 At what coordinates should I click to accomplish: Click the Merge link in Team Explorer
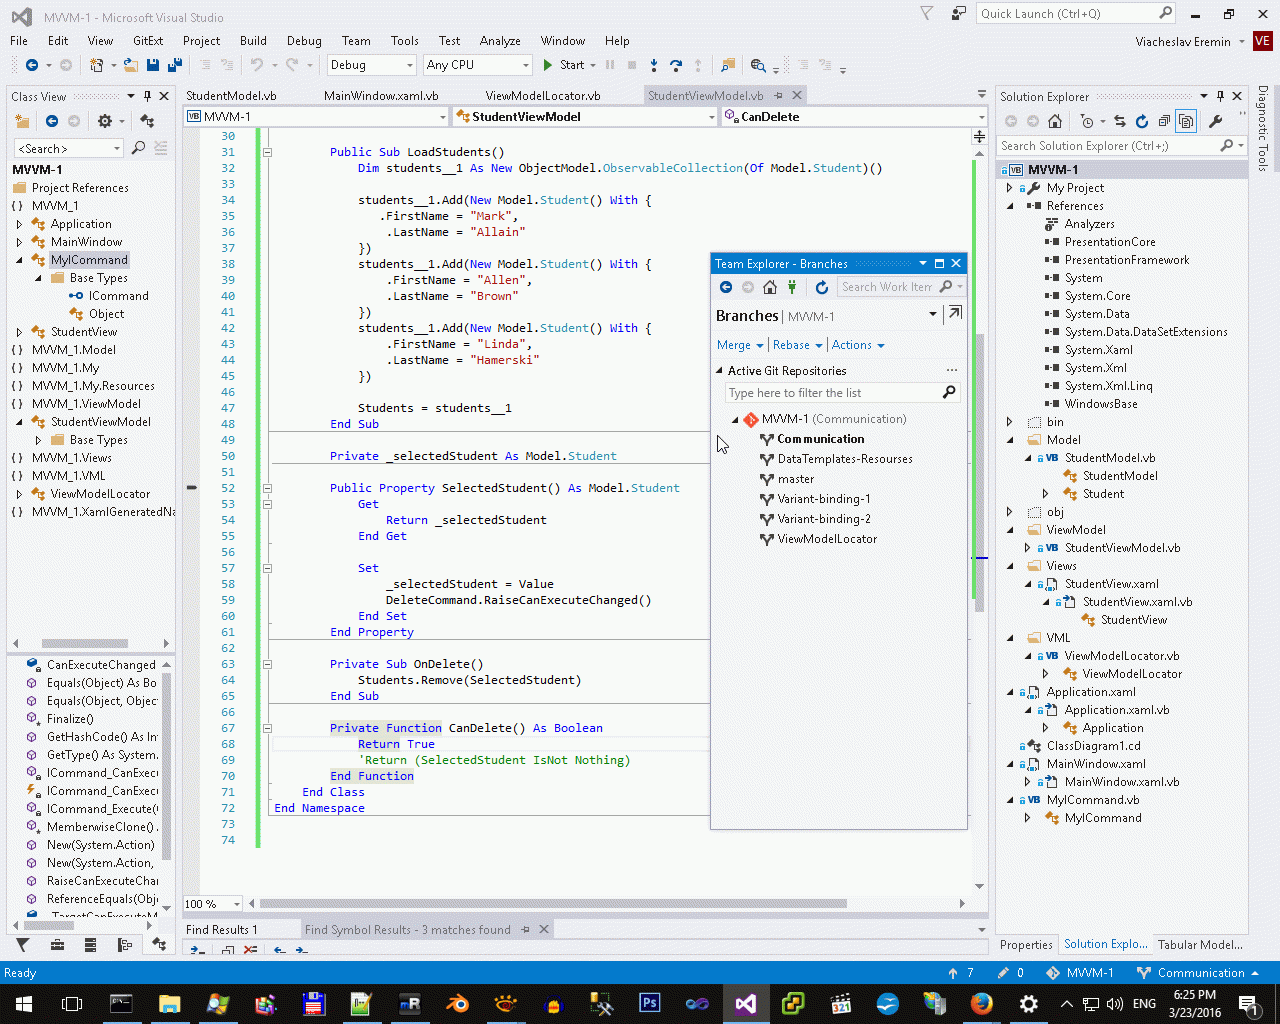[733, 345]
